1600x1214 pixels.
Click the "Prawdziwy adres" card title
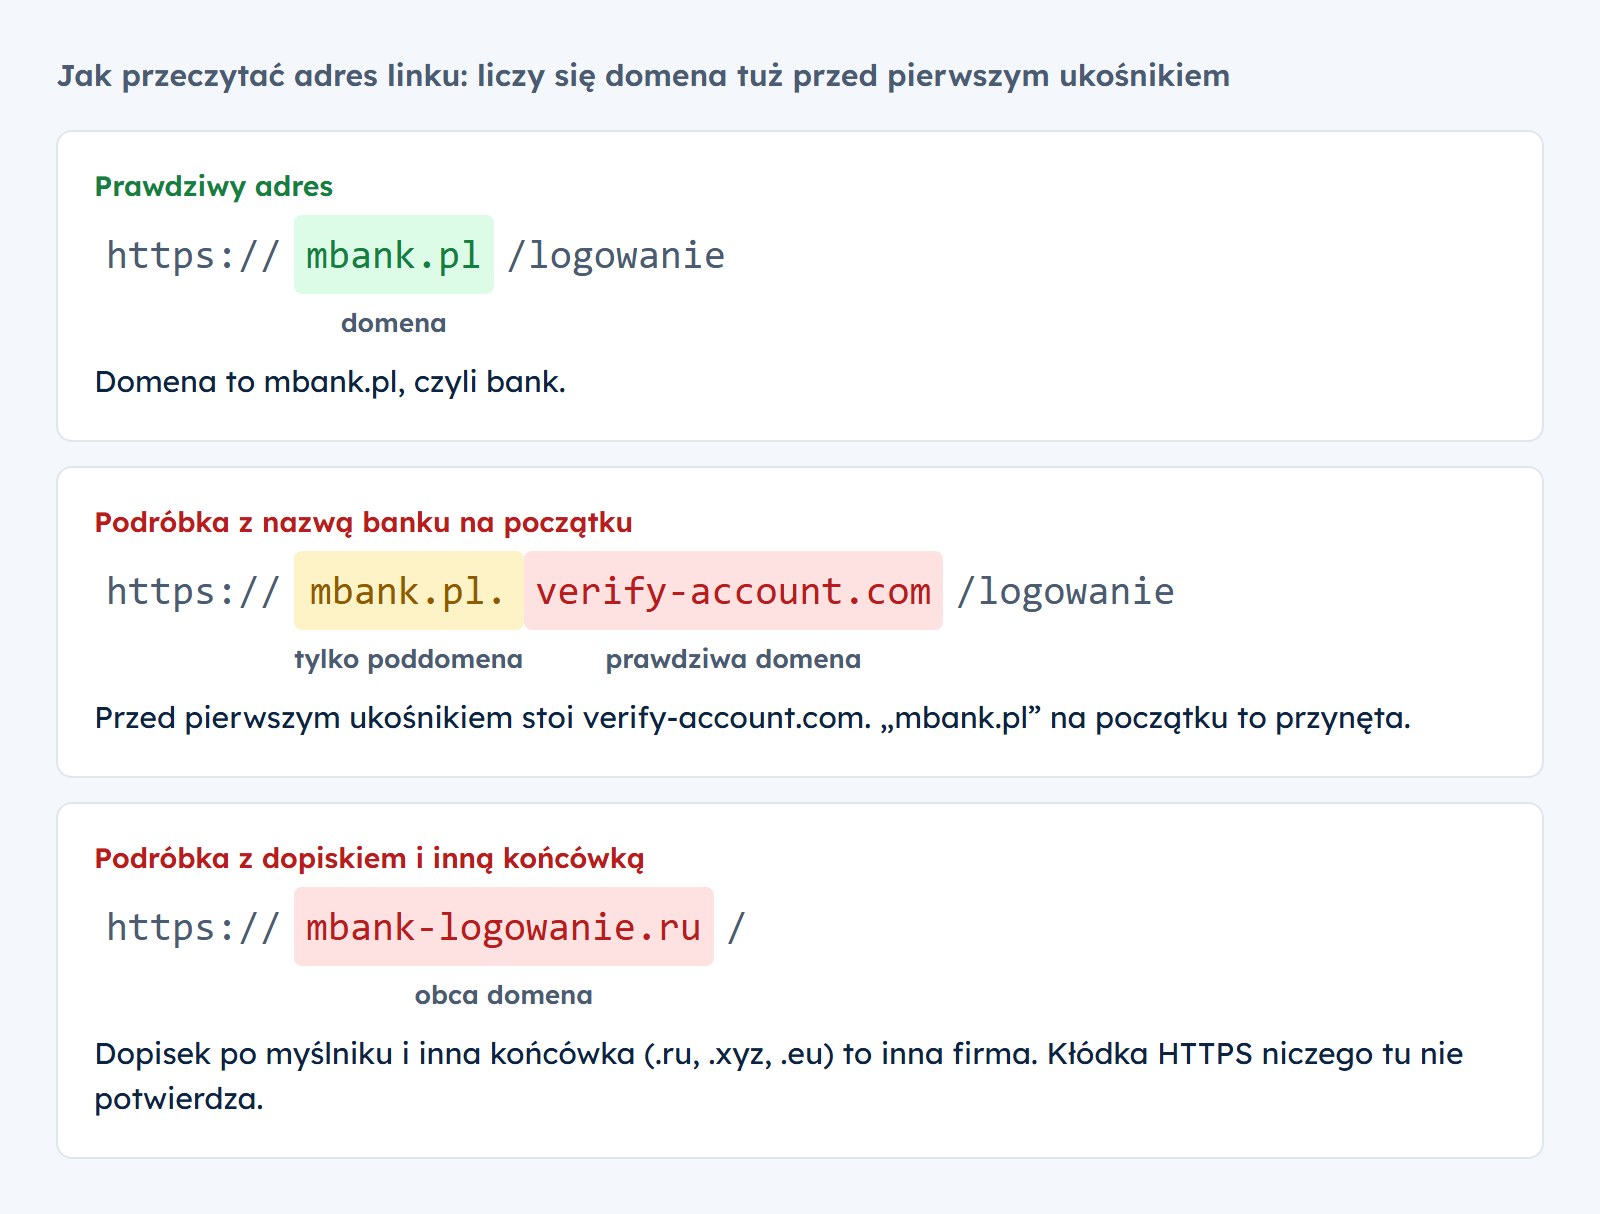pyautogui.click(x=214, y=186)
